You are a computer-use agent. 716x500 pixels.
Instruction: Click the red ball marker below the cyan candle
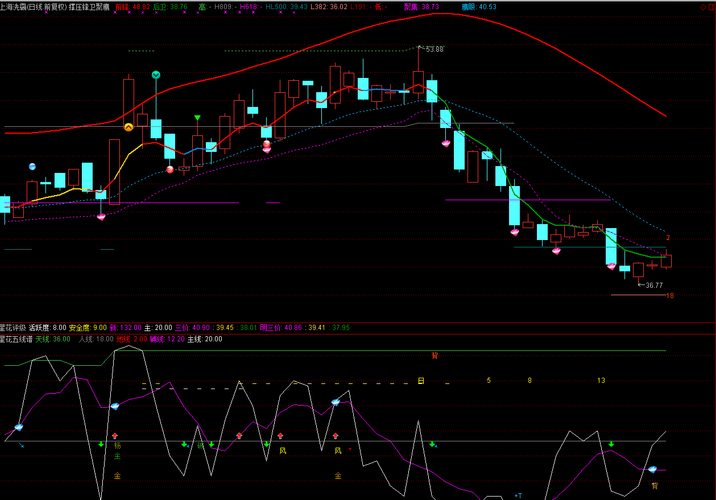pyautogui.click(x=170, y=169)
